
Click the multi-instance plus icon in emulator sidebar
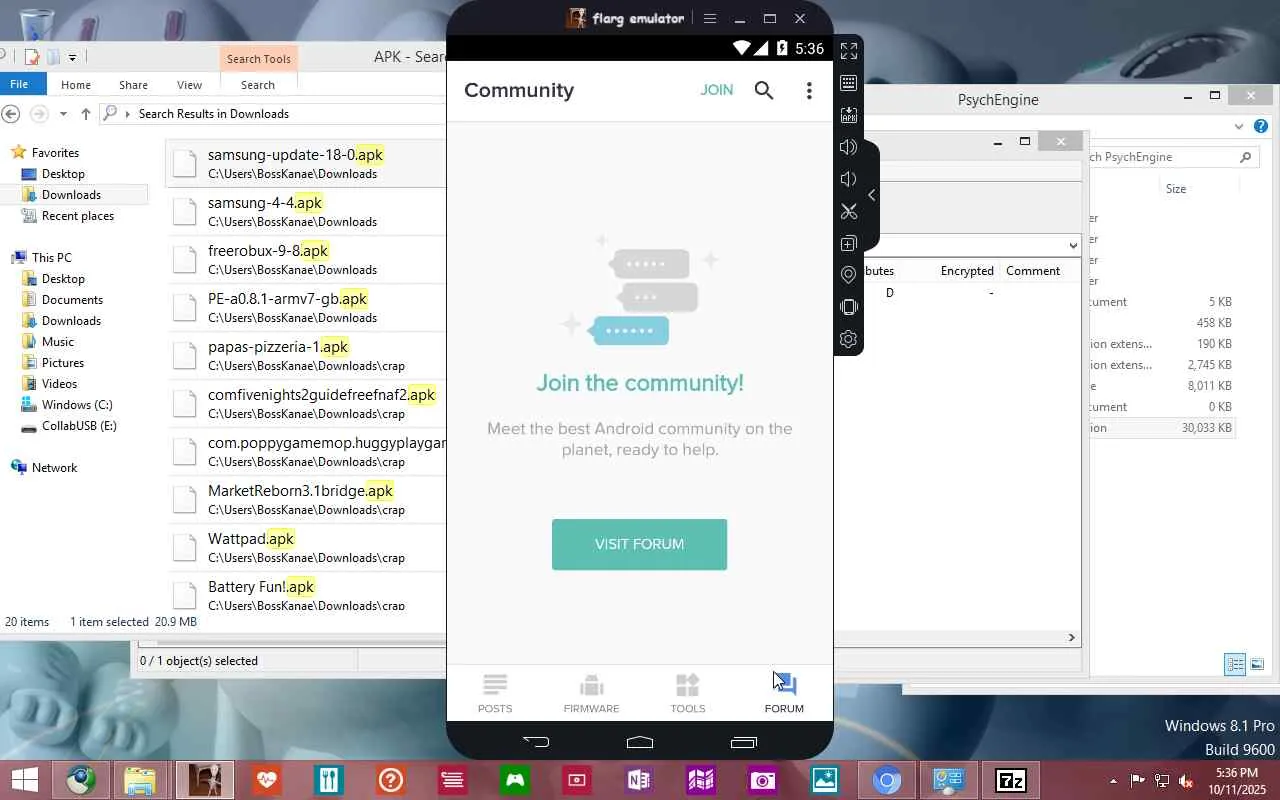[849, 243]
